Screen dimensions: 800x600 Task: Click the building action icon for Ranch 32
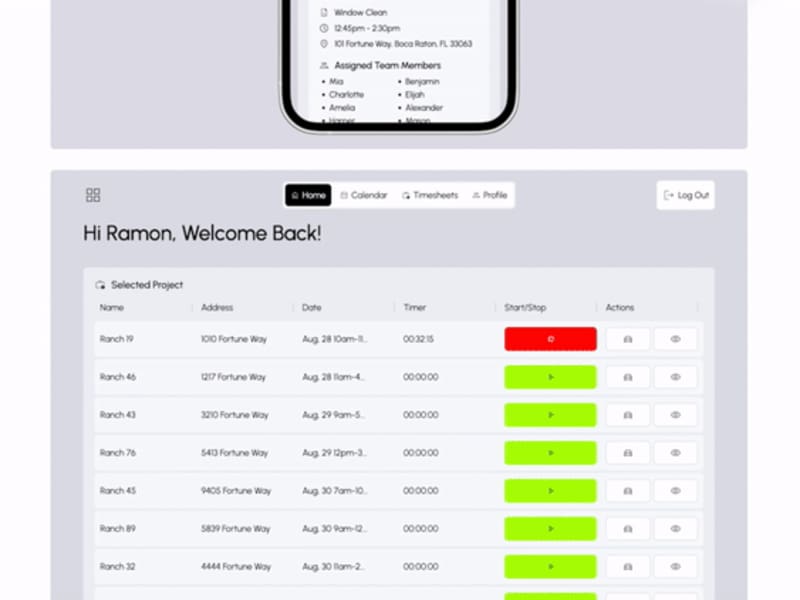(628, 566)
